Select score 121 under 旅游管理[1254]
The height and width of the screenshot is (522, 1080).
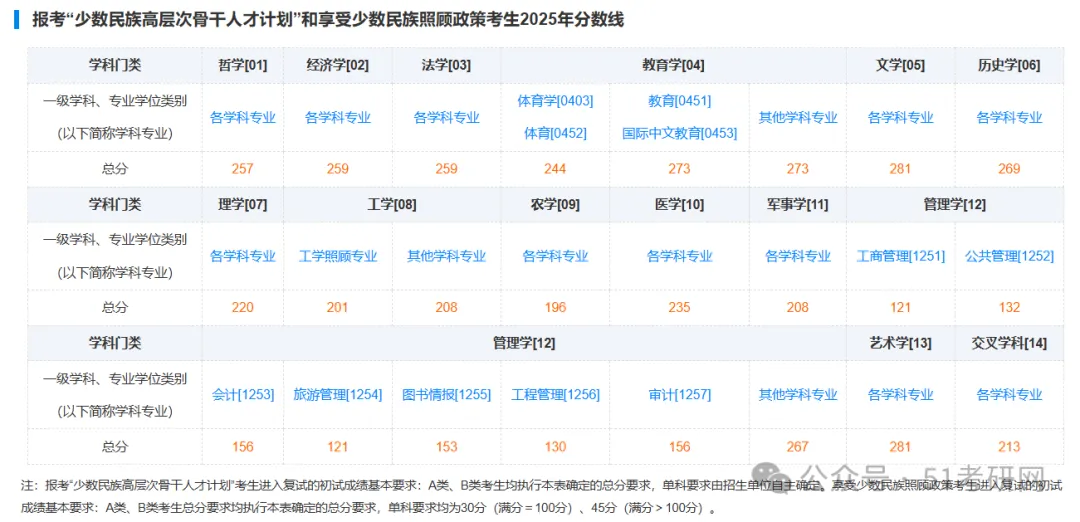[x=338, y=447]
